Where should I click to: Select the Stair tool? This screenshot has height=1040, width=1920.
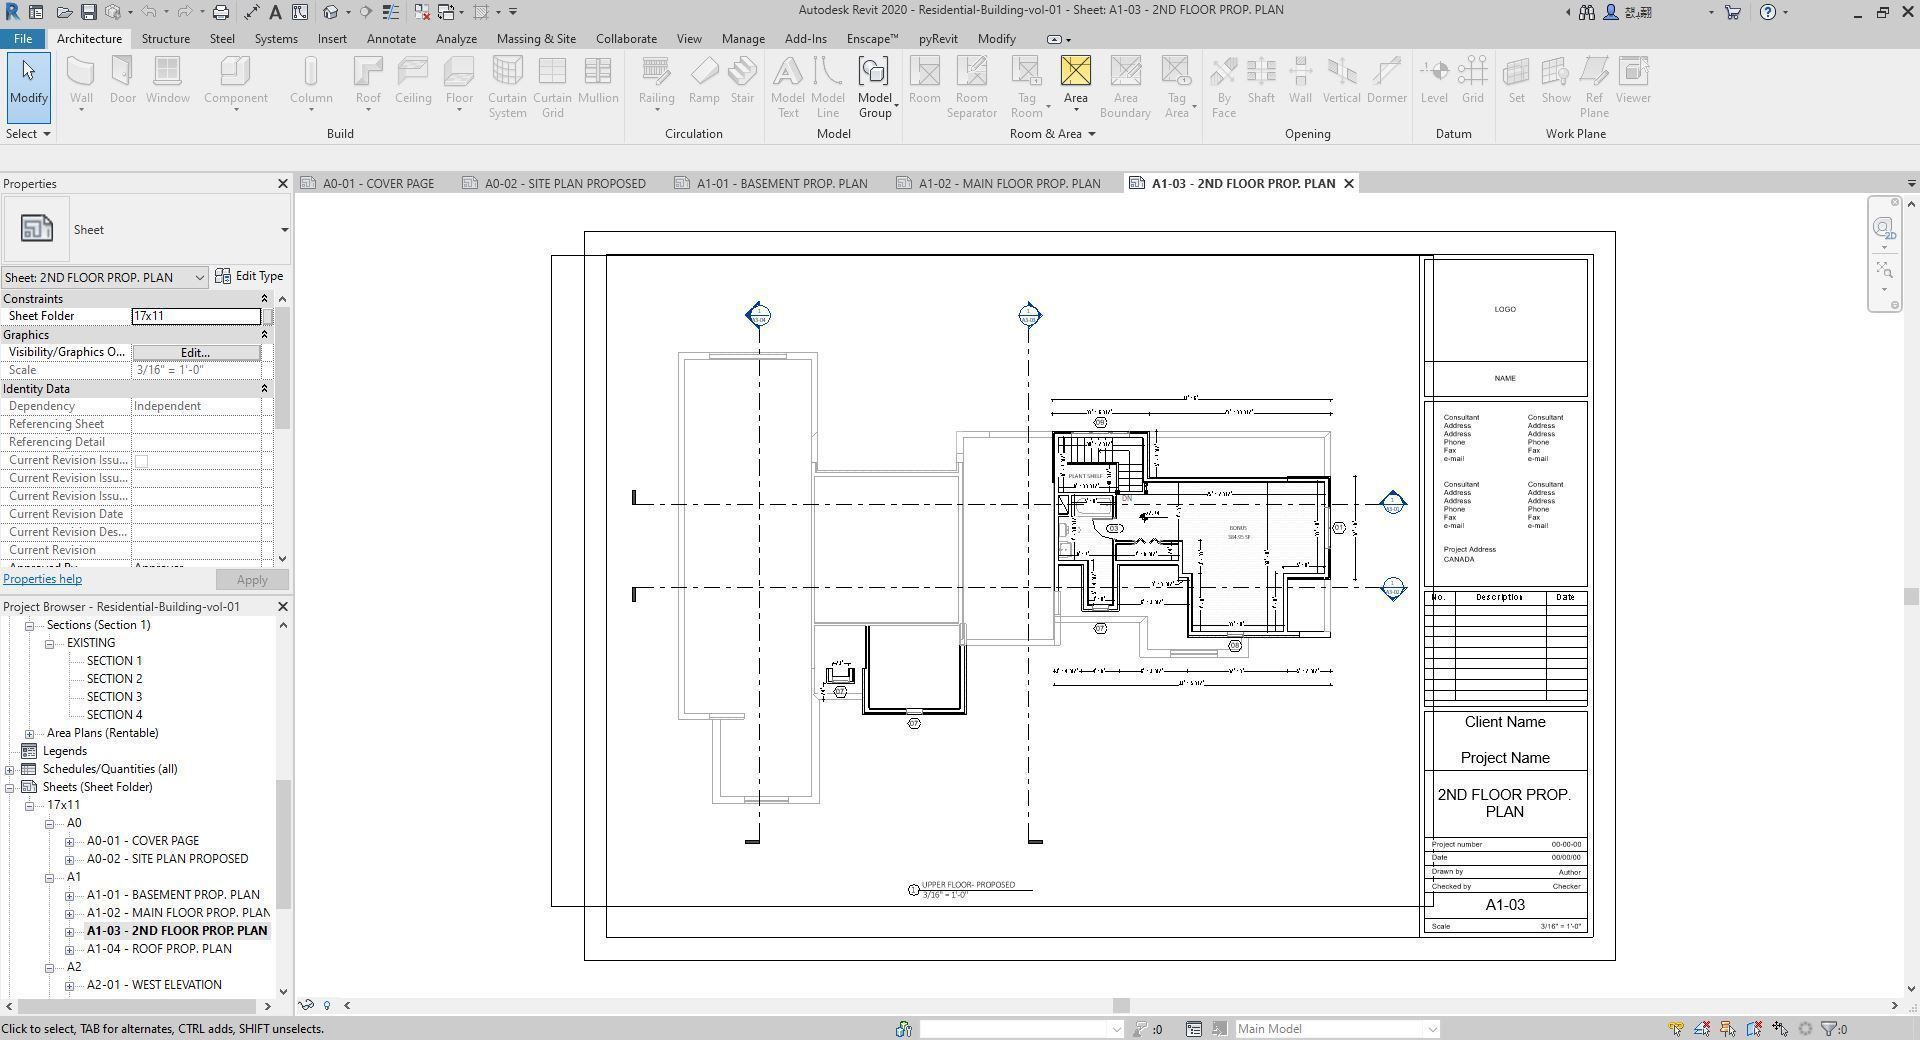[742, 82]
